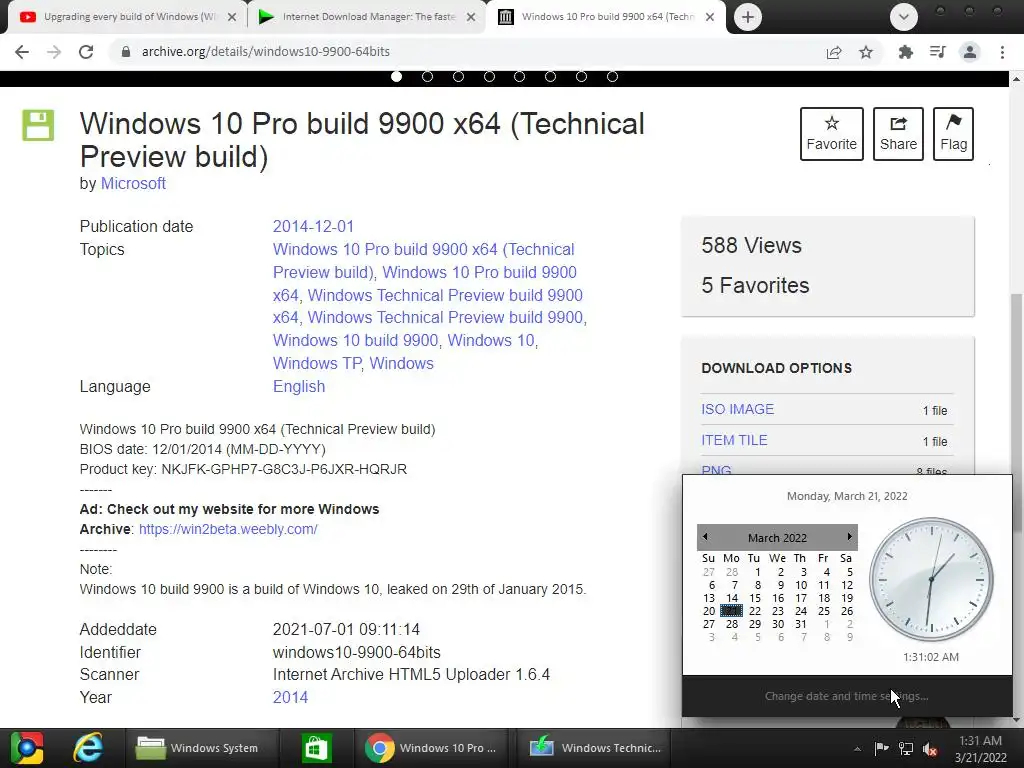Select the seventh carousel dot
The height and width of the screenshot is (768, 1024).
point(581,76)
